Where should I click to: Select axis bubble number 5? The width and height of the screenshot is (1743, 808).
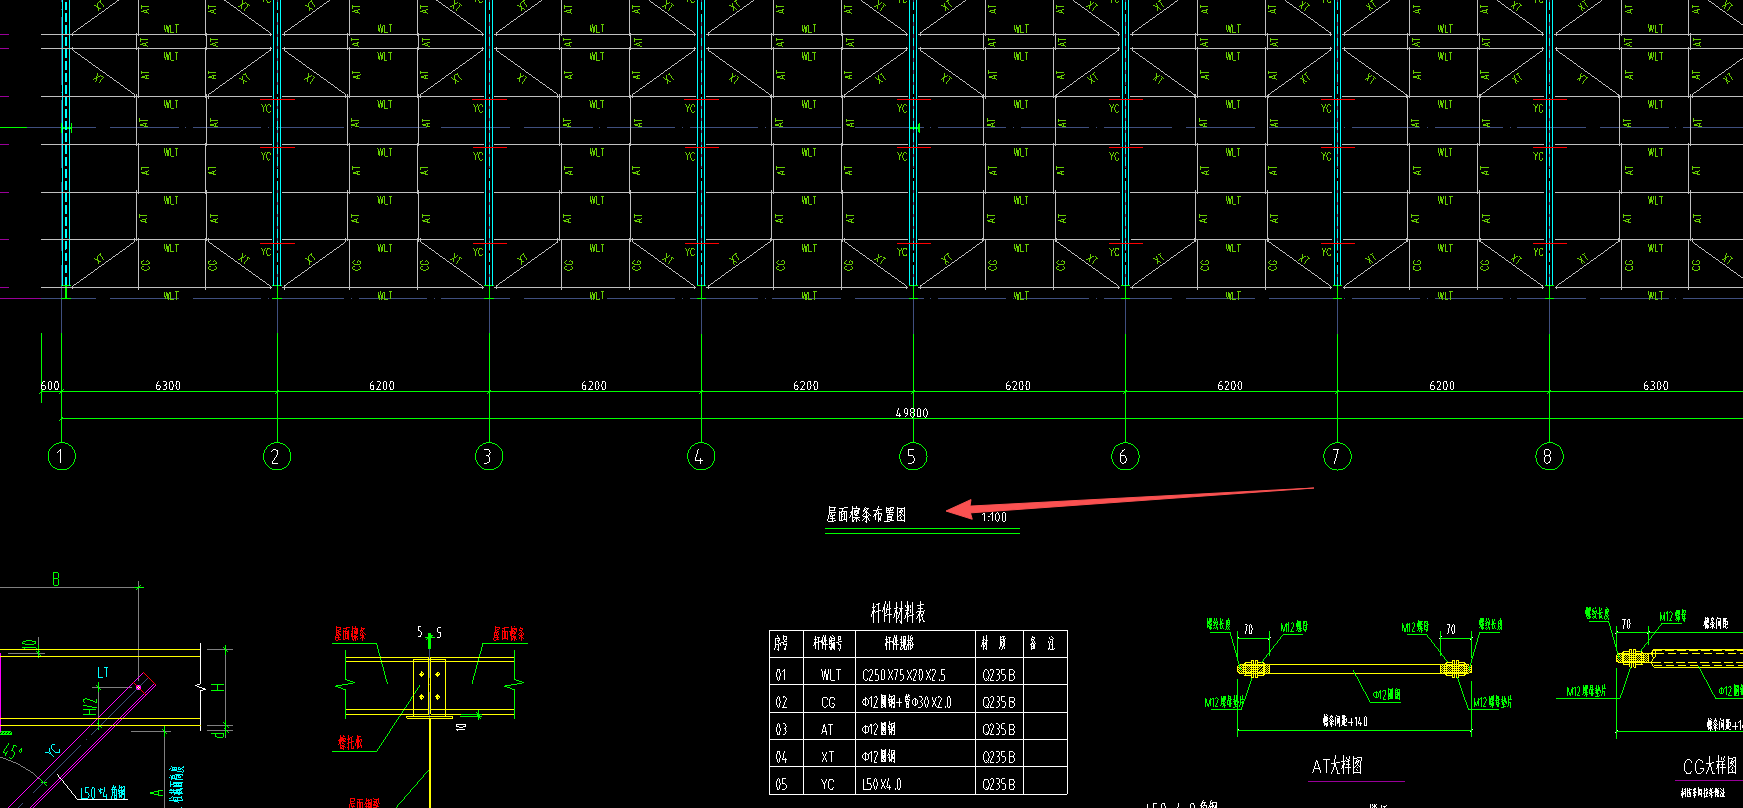point(912,457)
